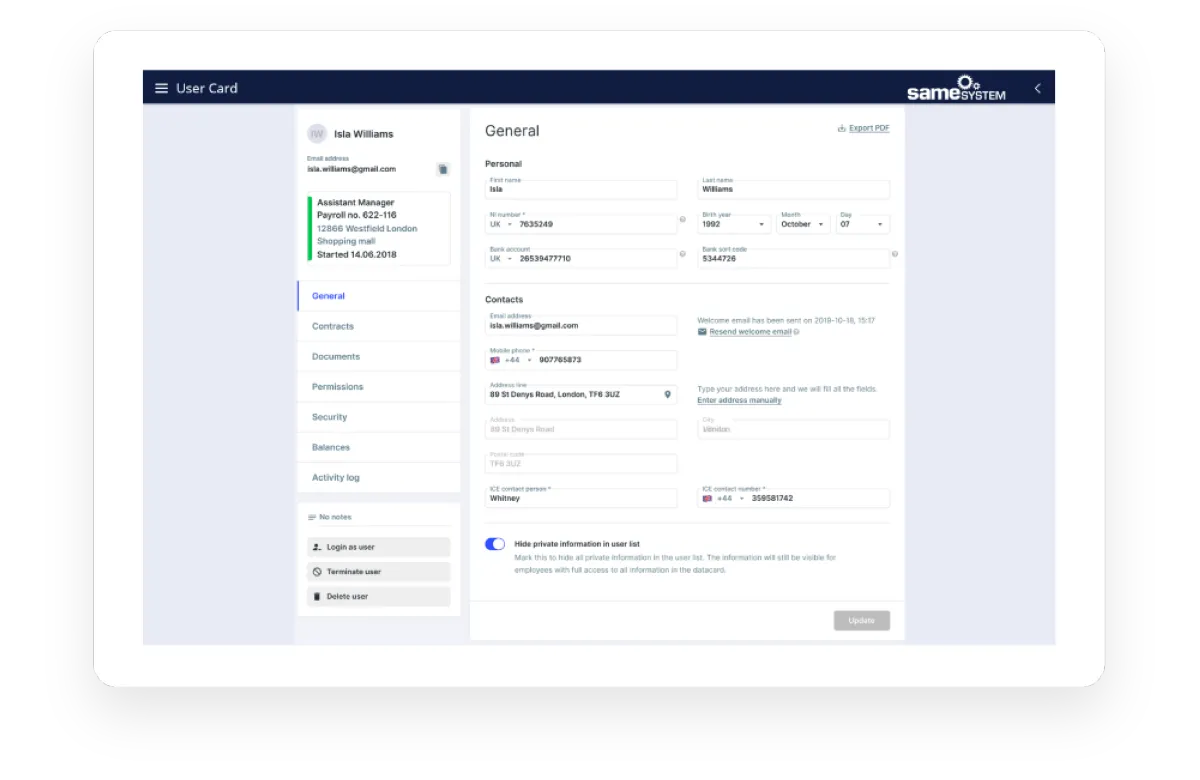This screenshot has width=1200, height=780.
Task: Click the Address line field
Action: (x=581, y=394)
